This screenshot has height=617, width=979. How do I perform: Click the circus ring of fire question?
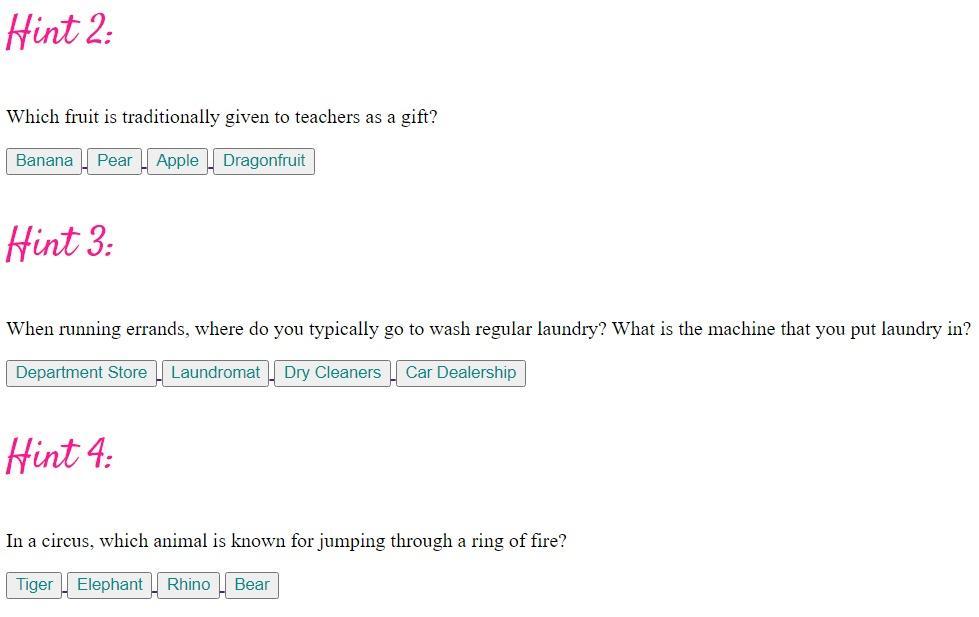click(286, 541)
